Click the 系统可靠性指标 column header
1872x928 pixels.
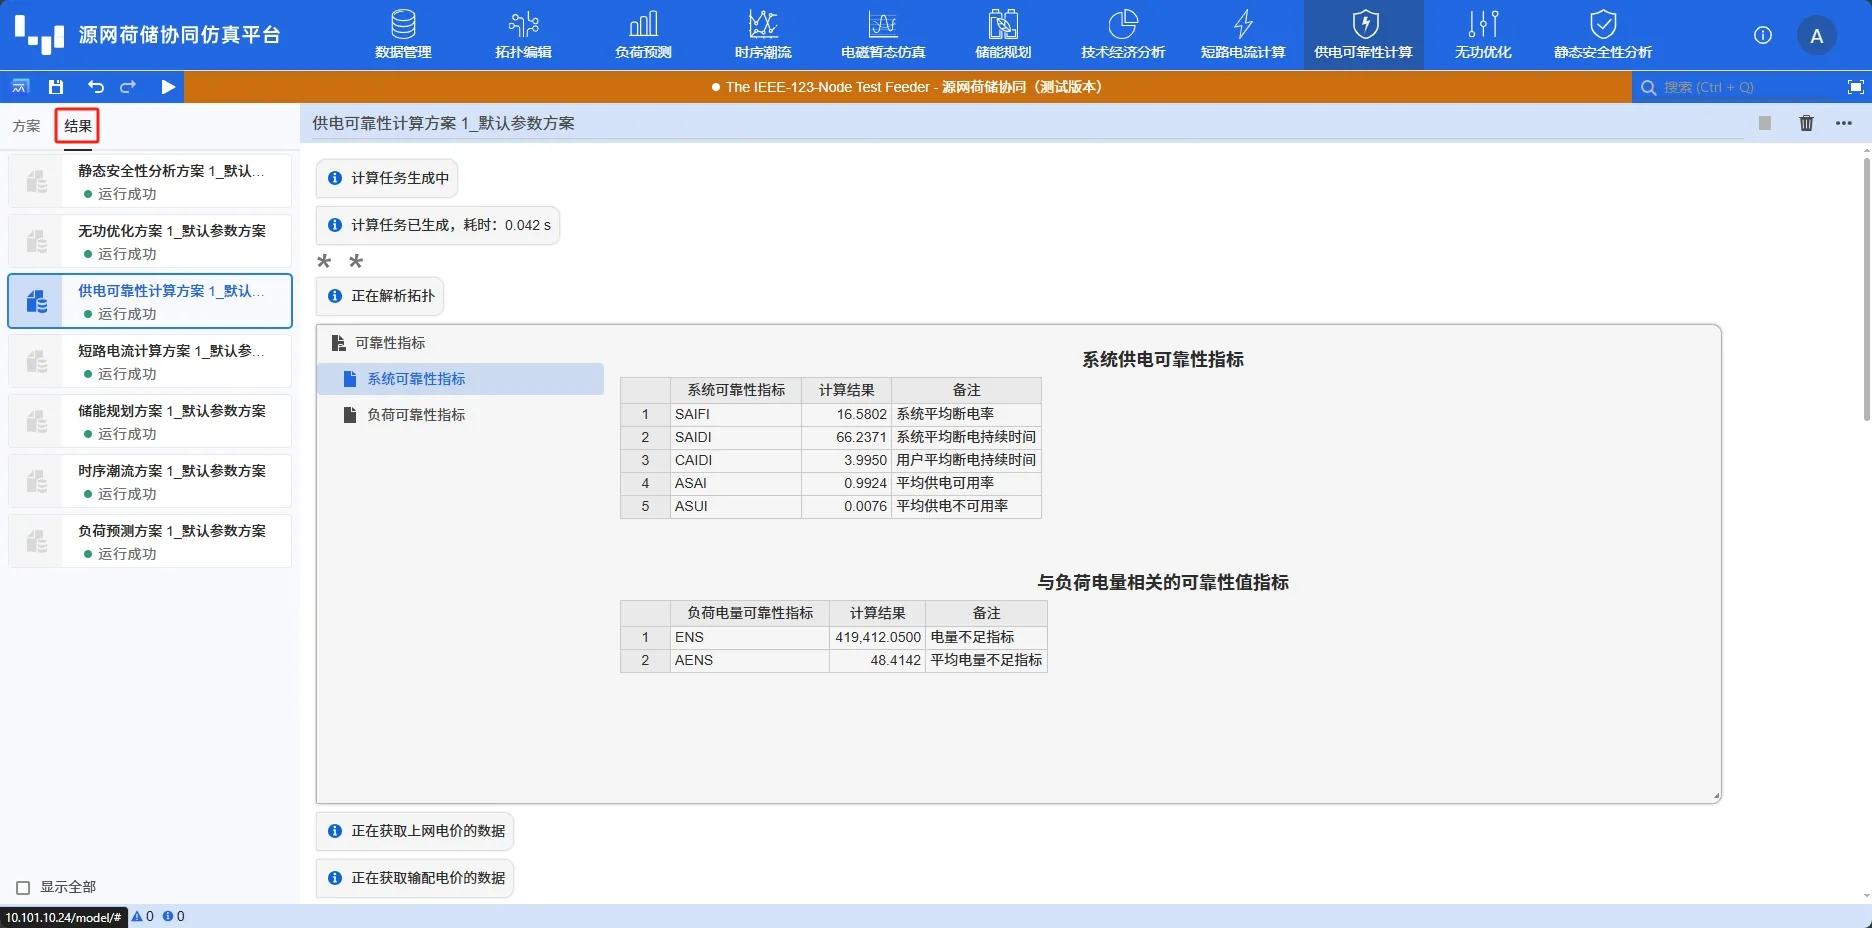coord(736,390)
